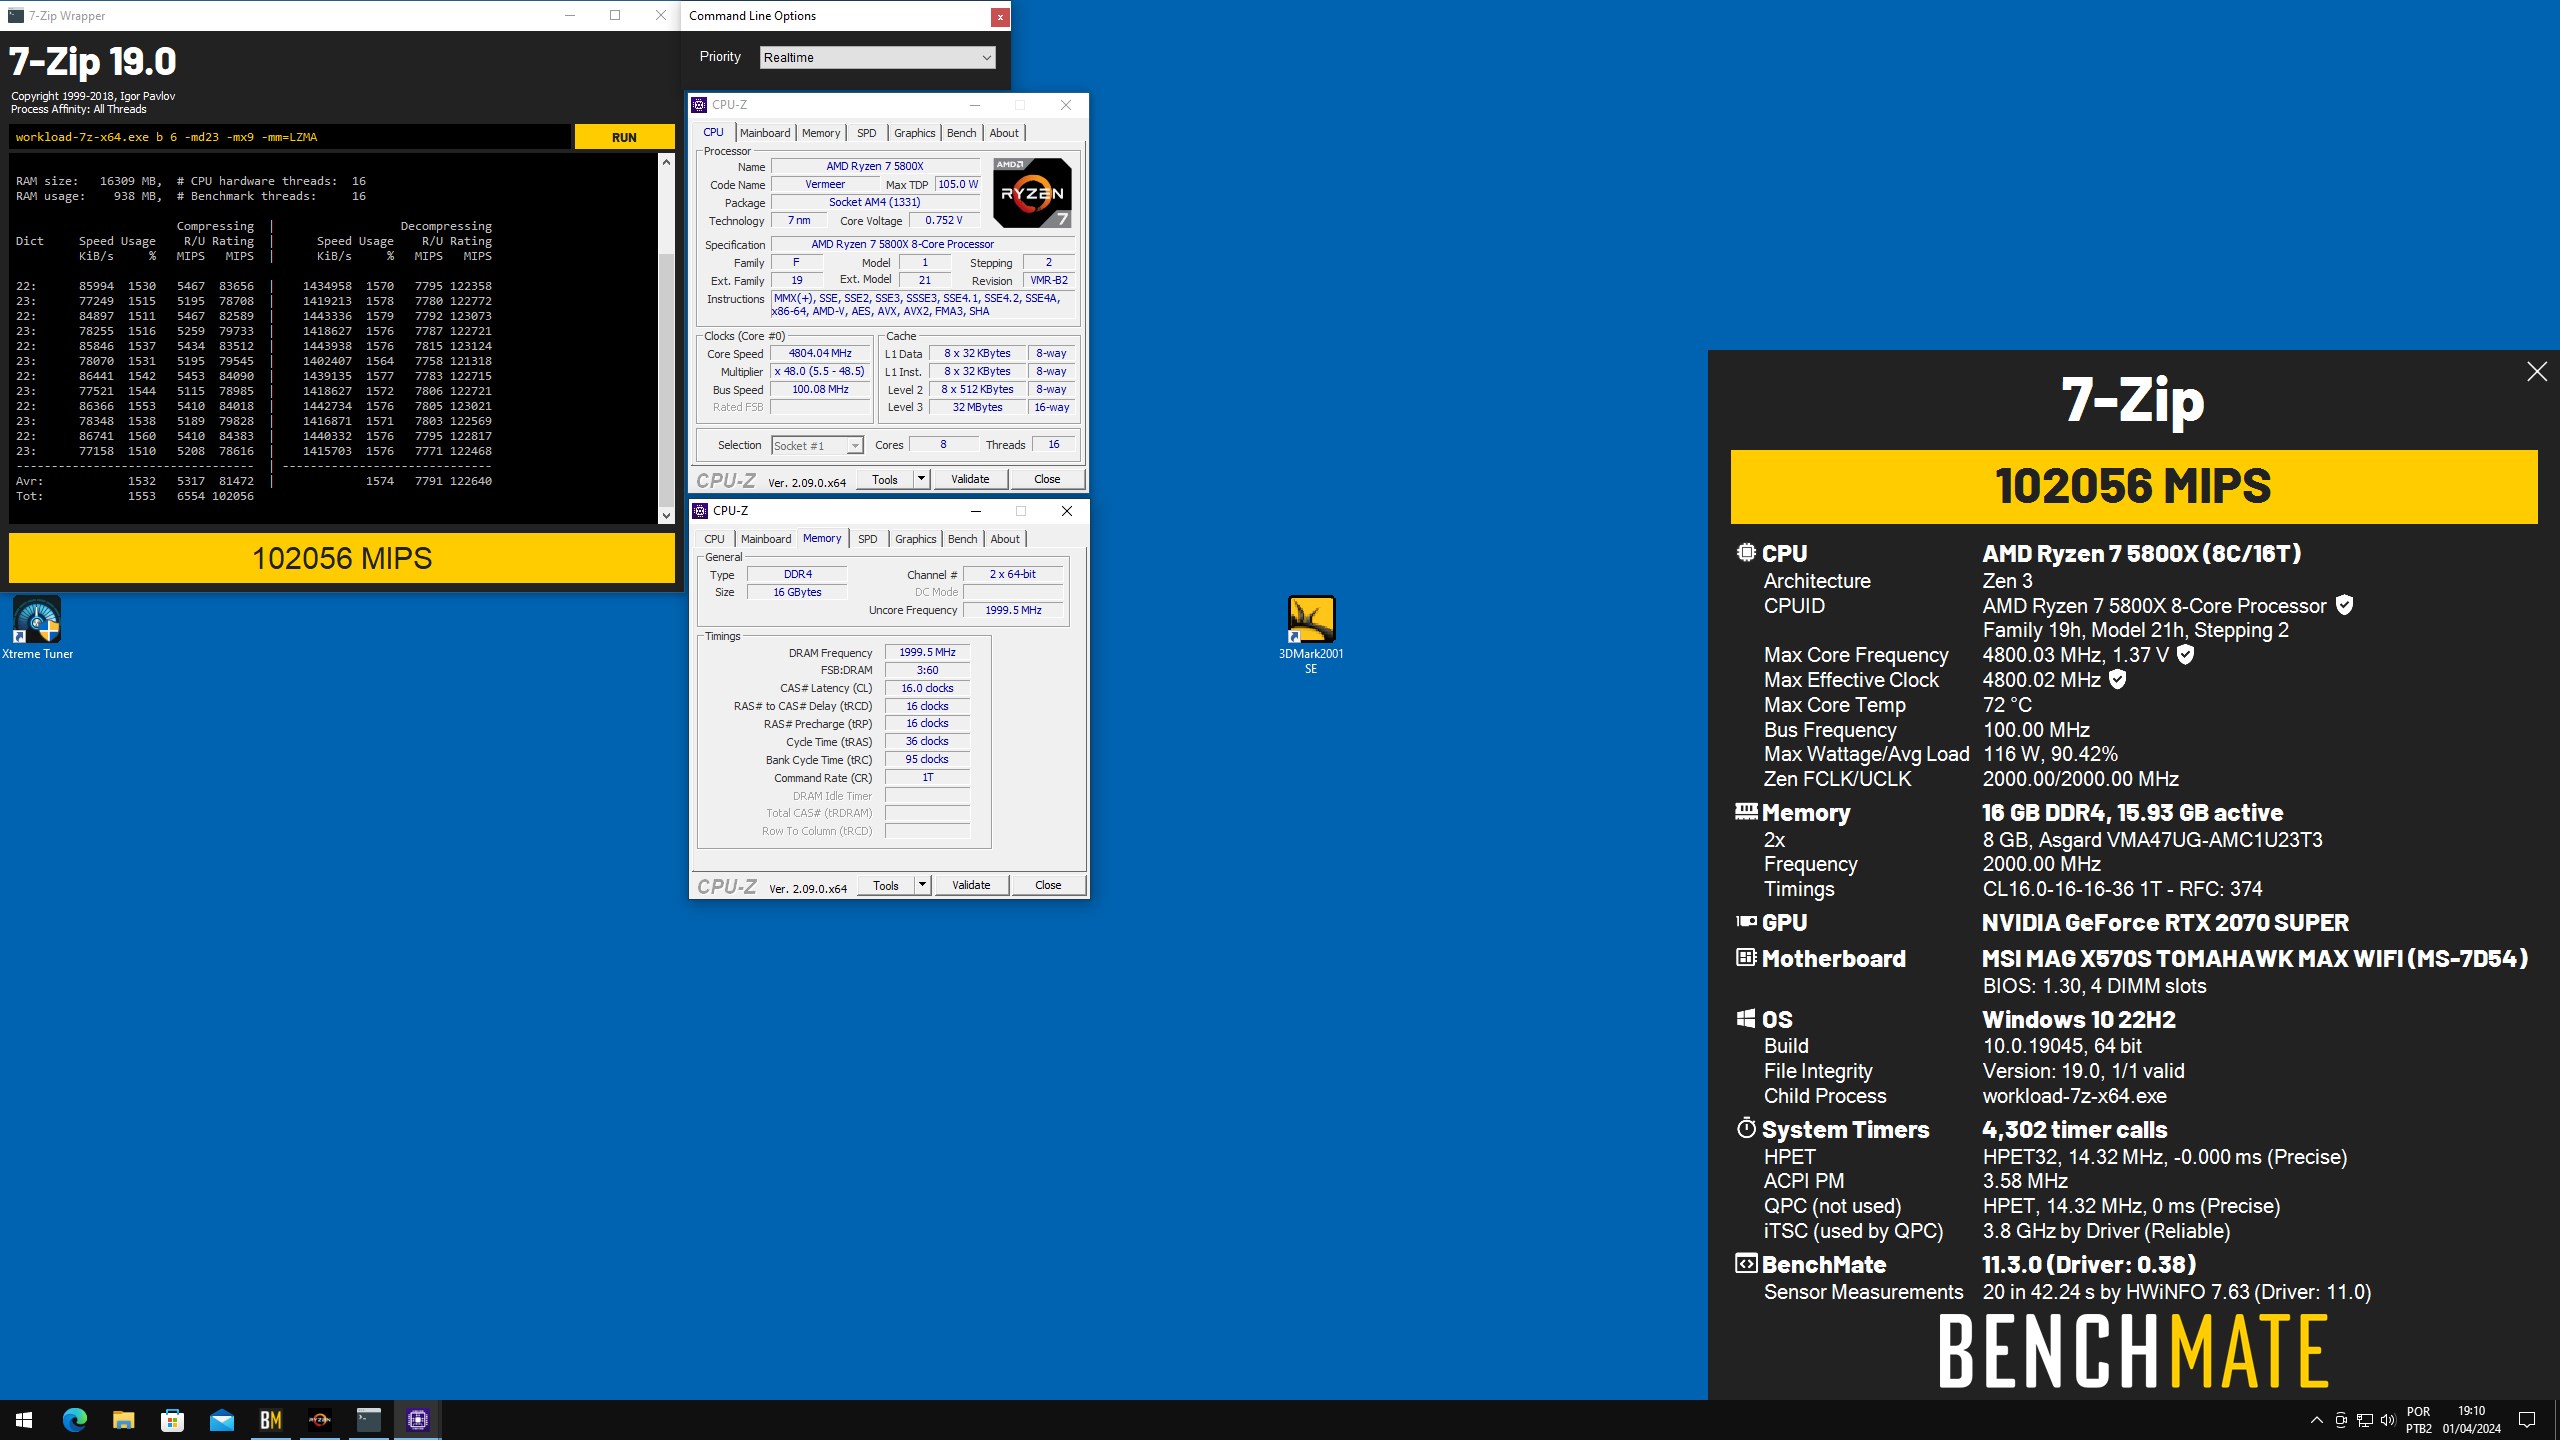2560x1440 pixels.
Task: Open the Windows Start menu
Action: 24,1419
